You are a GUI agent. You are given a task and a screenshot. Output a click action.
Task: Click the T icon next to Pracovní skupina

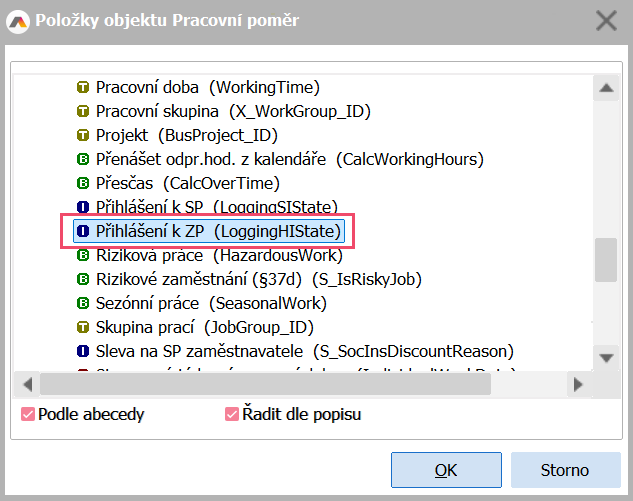point(84,111)
